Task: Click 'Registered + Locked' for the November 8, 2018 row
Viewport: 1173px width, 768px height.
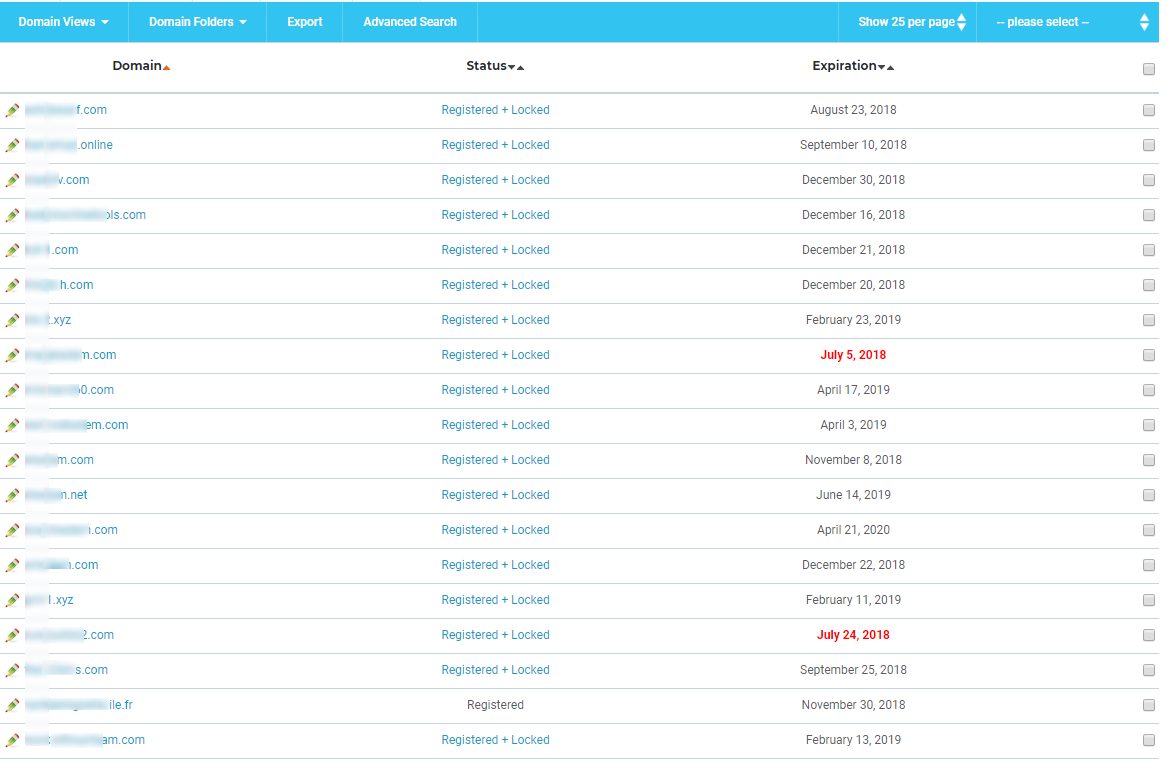Action: point(495,460)
